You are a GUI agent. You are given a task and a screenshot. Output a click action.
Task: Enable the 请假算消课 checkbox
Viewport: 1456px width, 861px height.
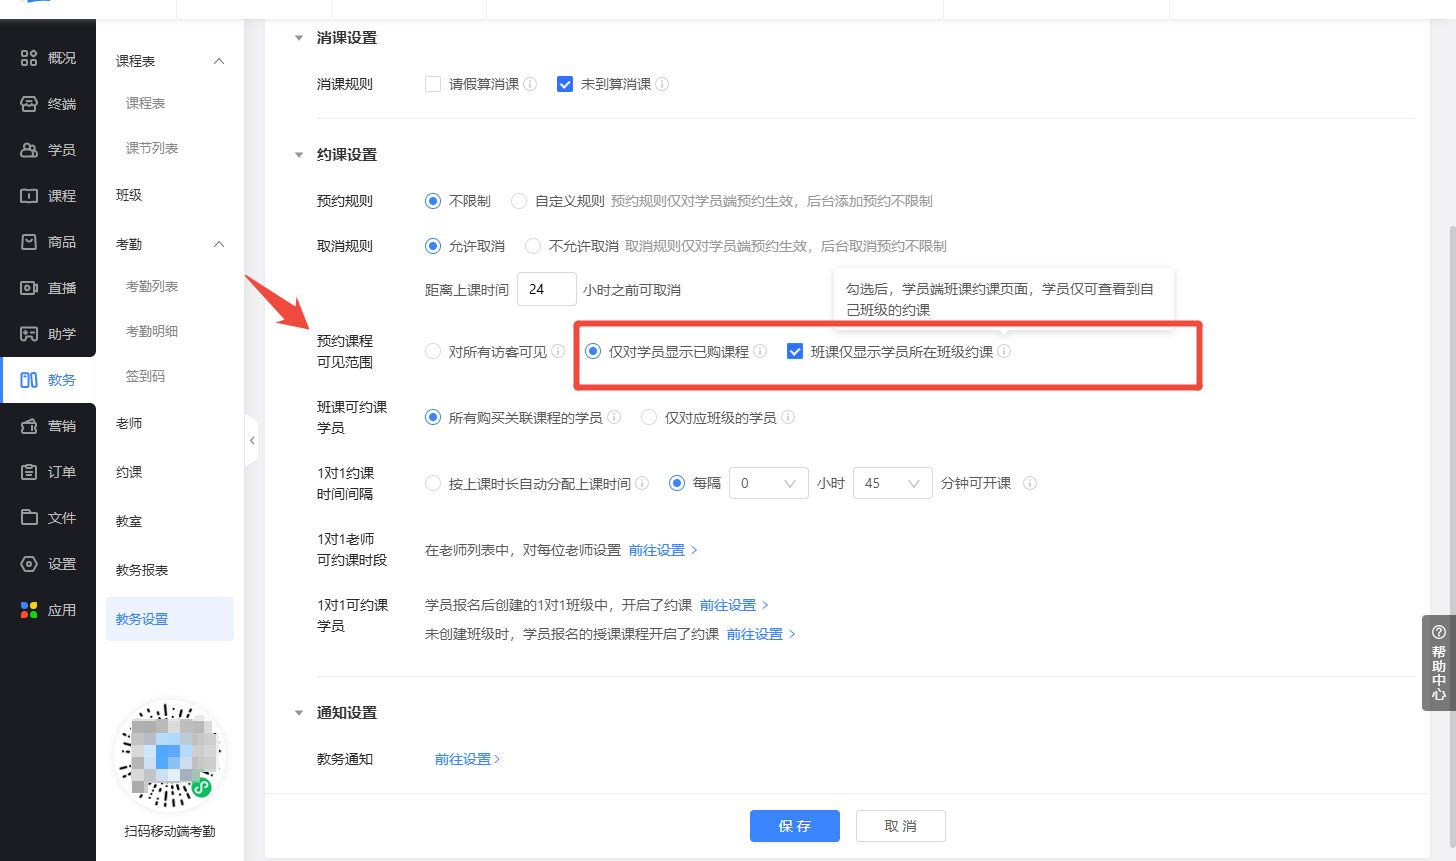[x=433, y=85]
